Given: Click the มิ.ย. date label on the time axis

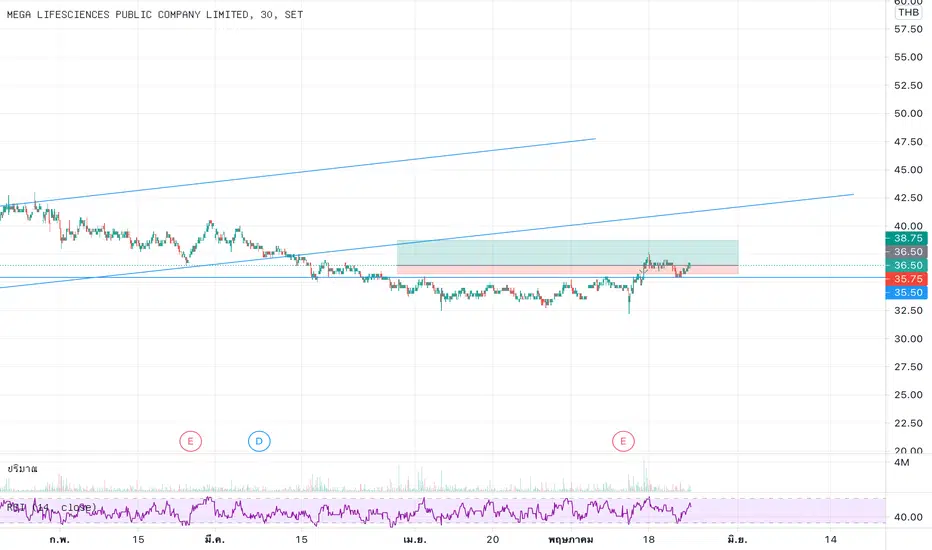Looking at the screenshot, I should tap(737, 540).
